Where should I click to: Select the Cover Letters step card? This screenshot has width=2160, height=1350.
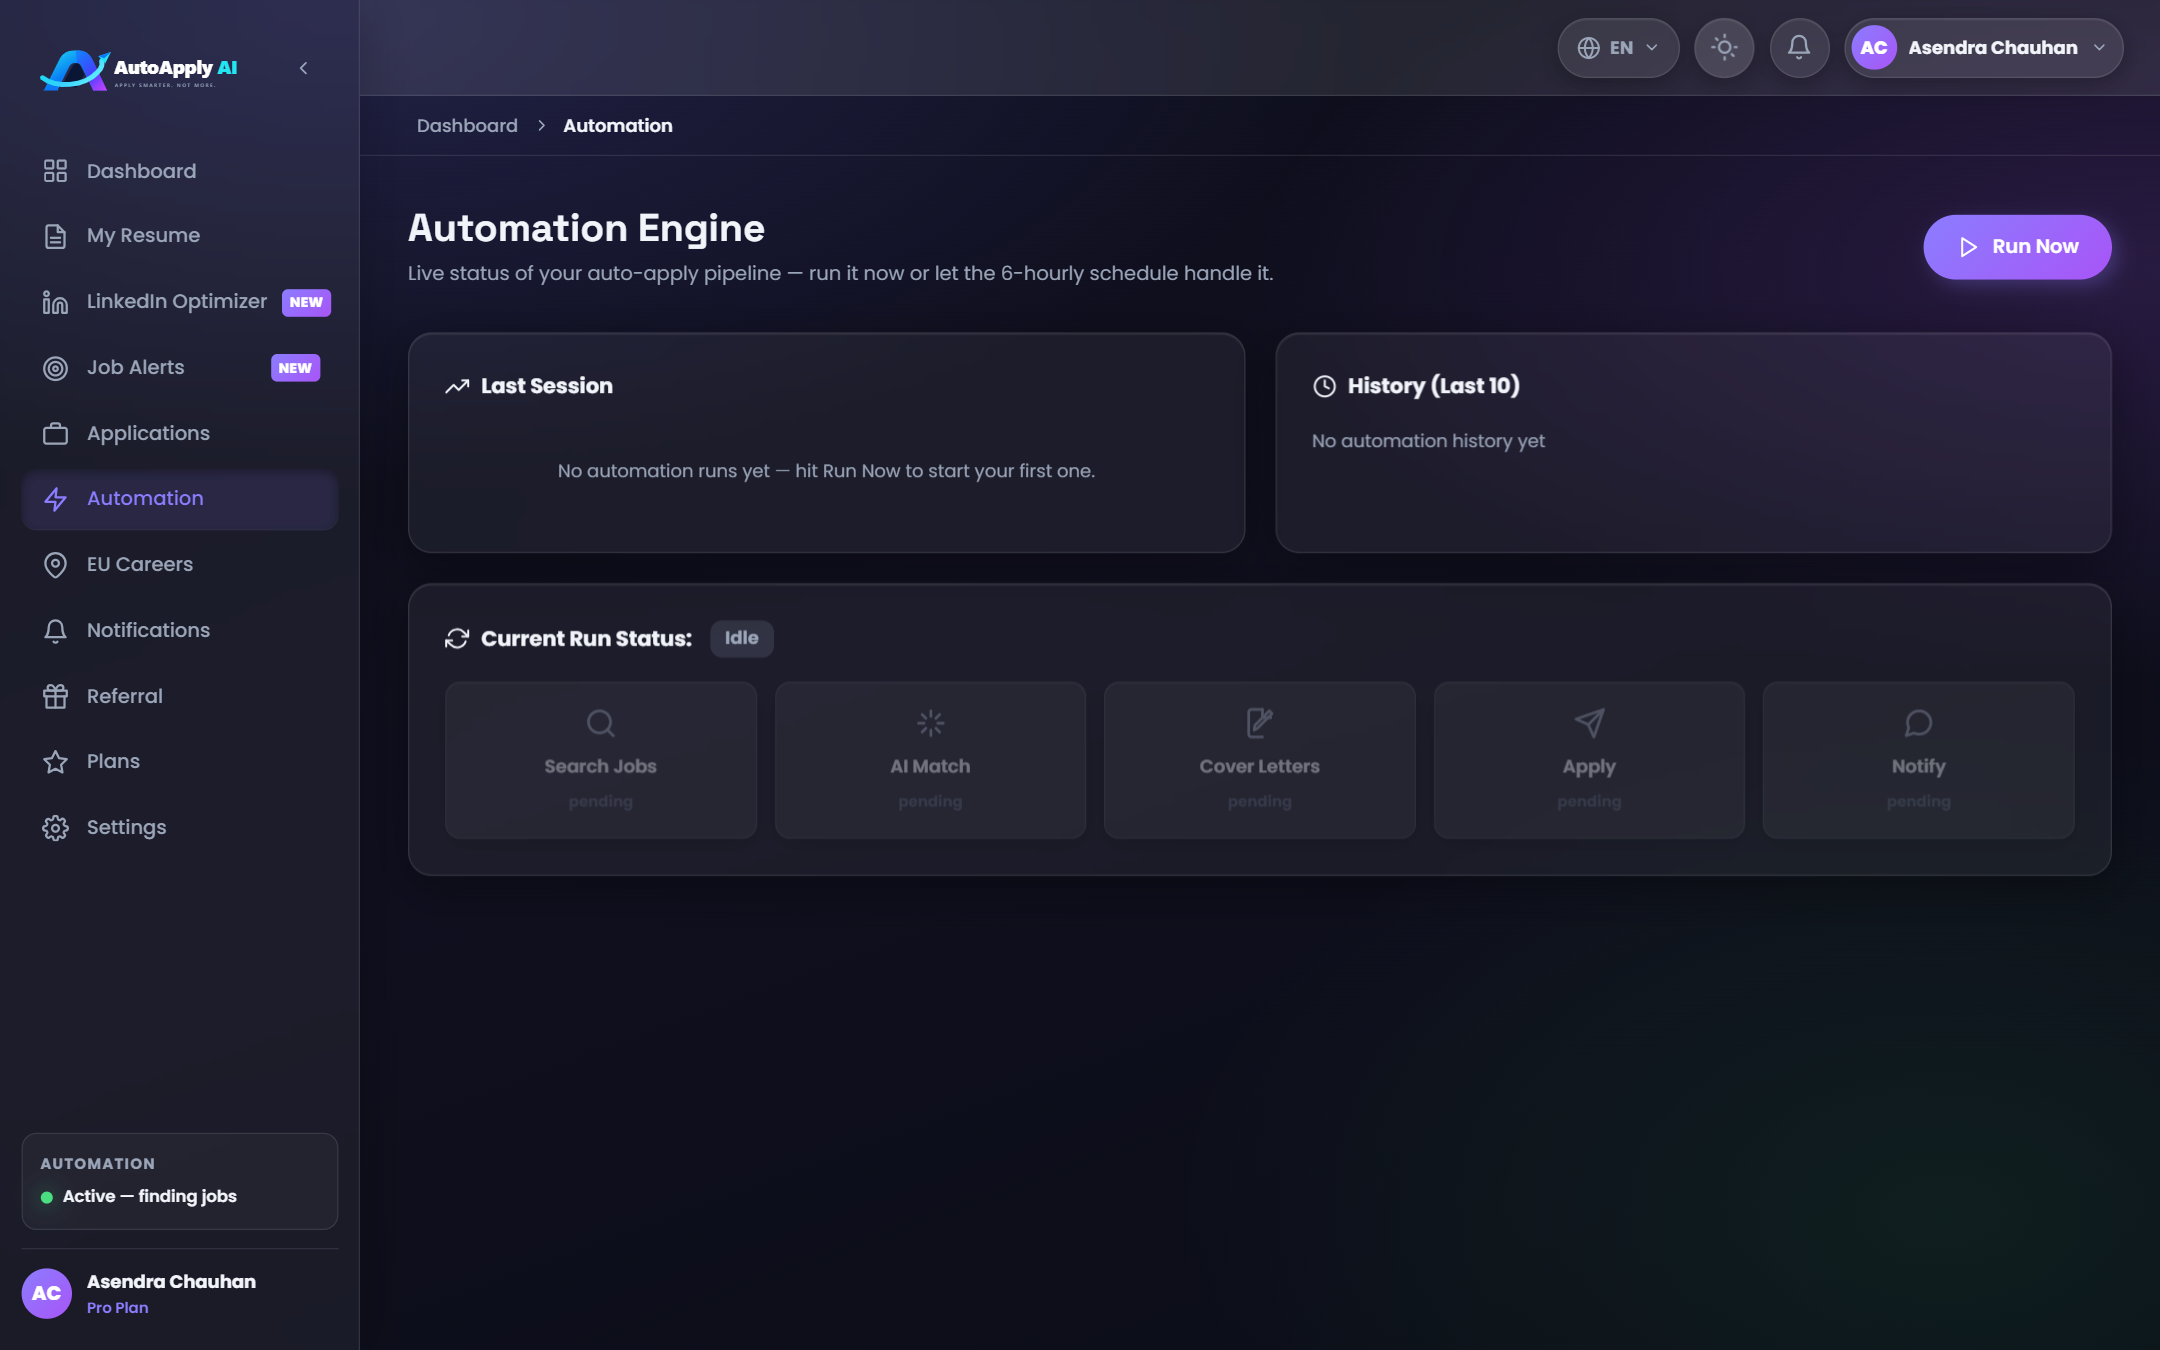click(x=1260, y=760)
